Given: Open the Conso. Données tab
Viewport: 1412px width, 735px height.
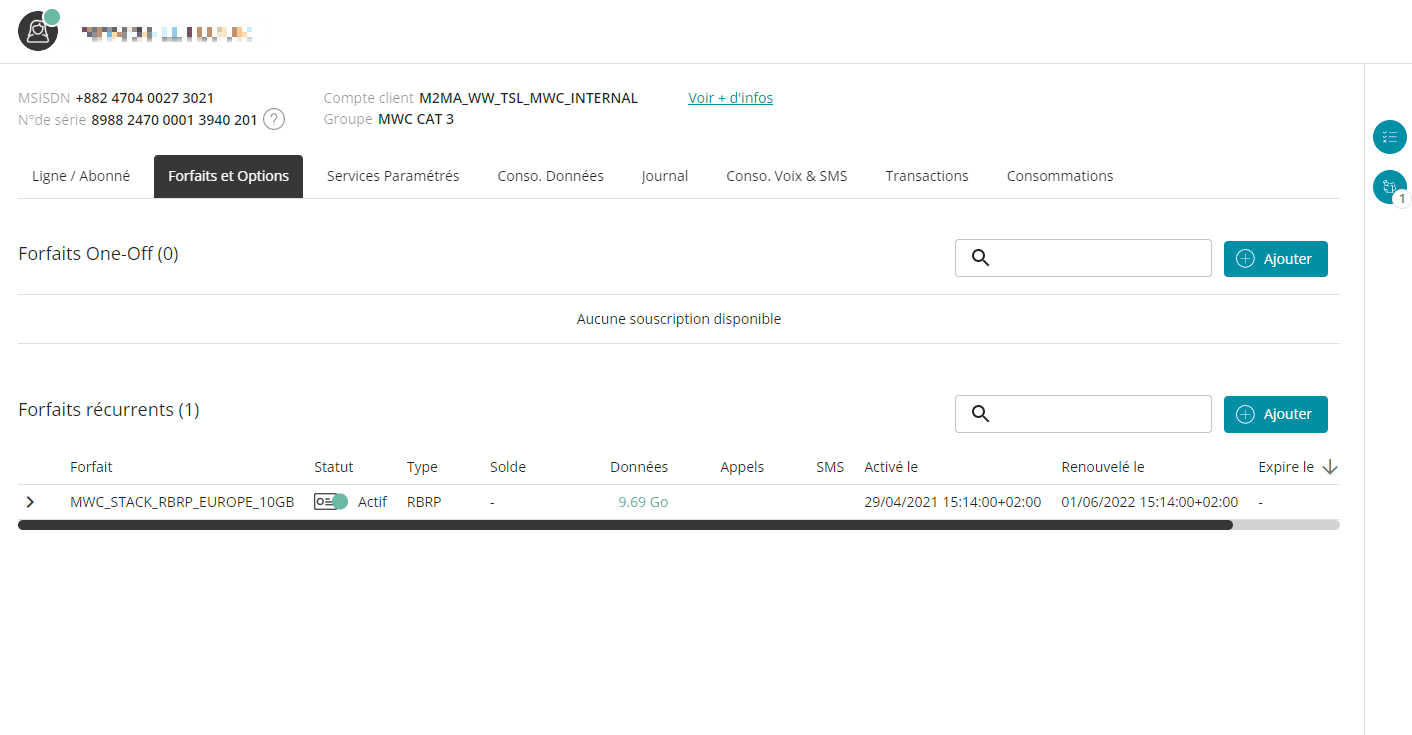Looking at the screenshot, I should click(x=551, y=176).
